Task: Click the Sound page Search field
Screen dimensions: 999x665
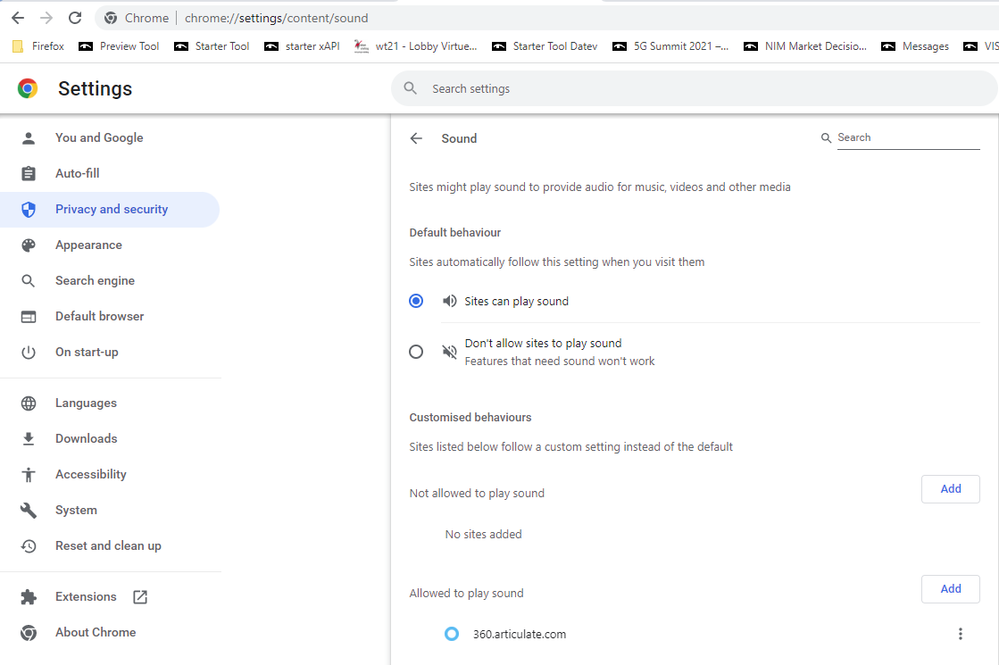Action: [x=908, y=138]
